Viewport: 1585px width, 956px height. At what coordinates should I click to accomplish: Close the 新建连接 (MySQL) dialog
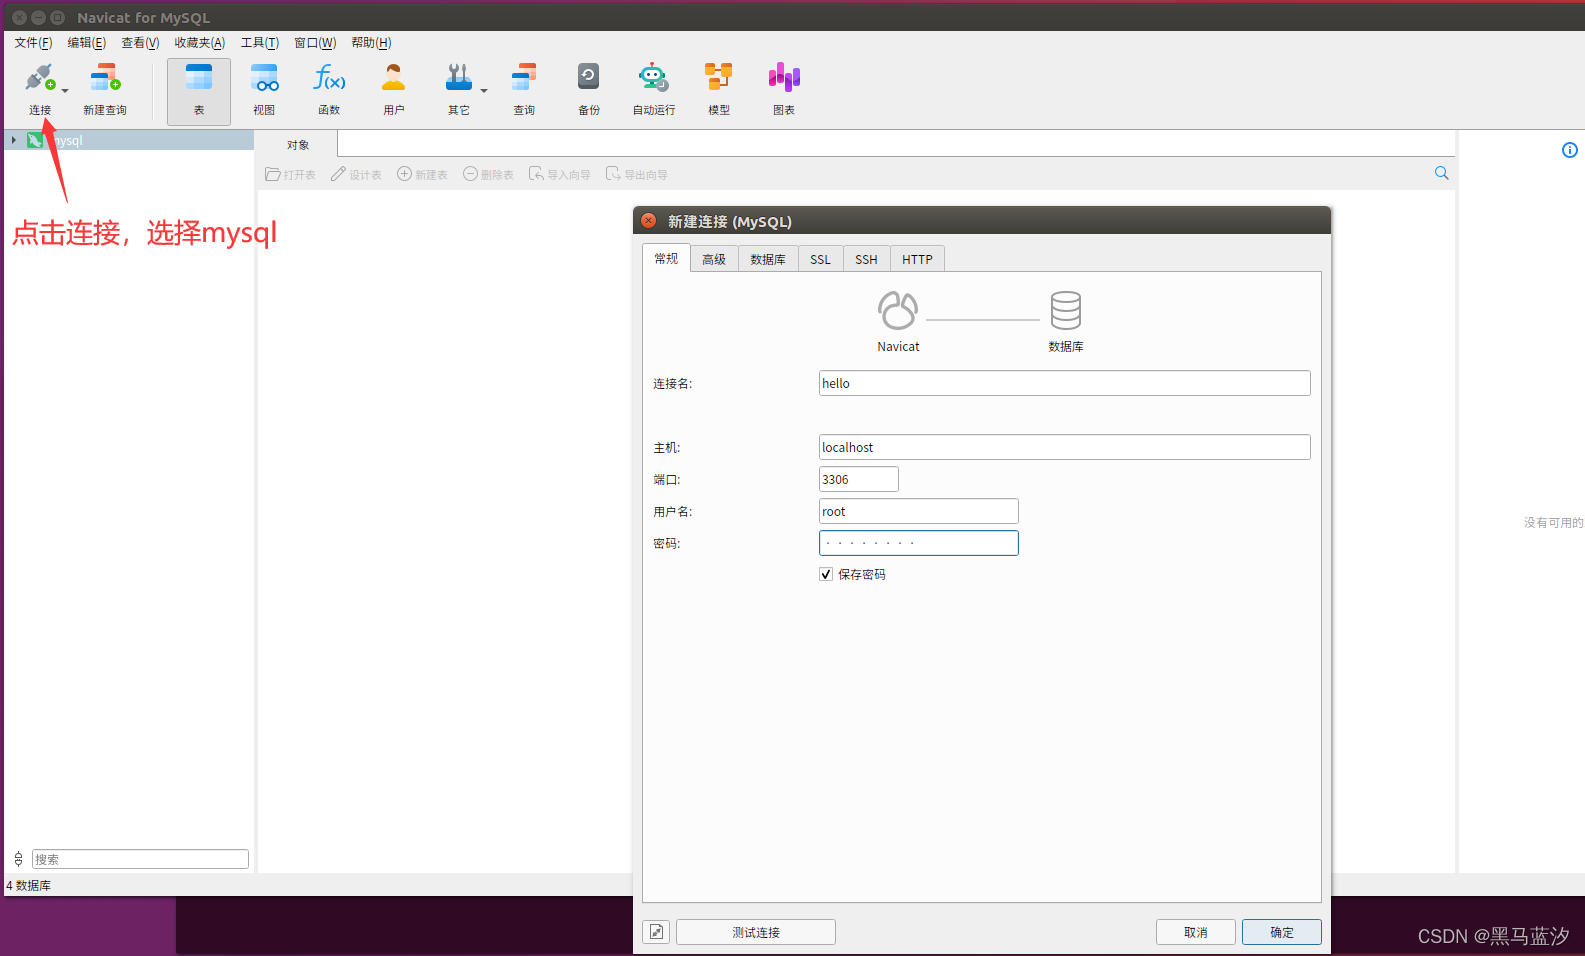tap(649, 221)
